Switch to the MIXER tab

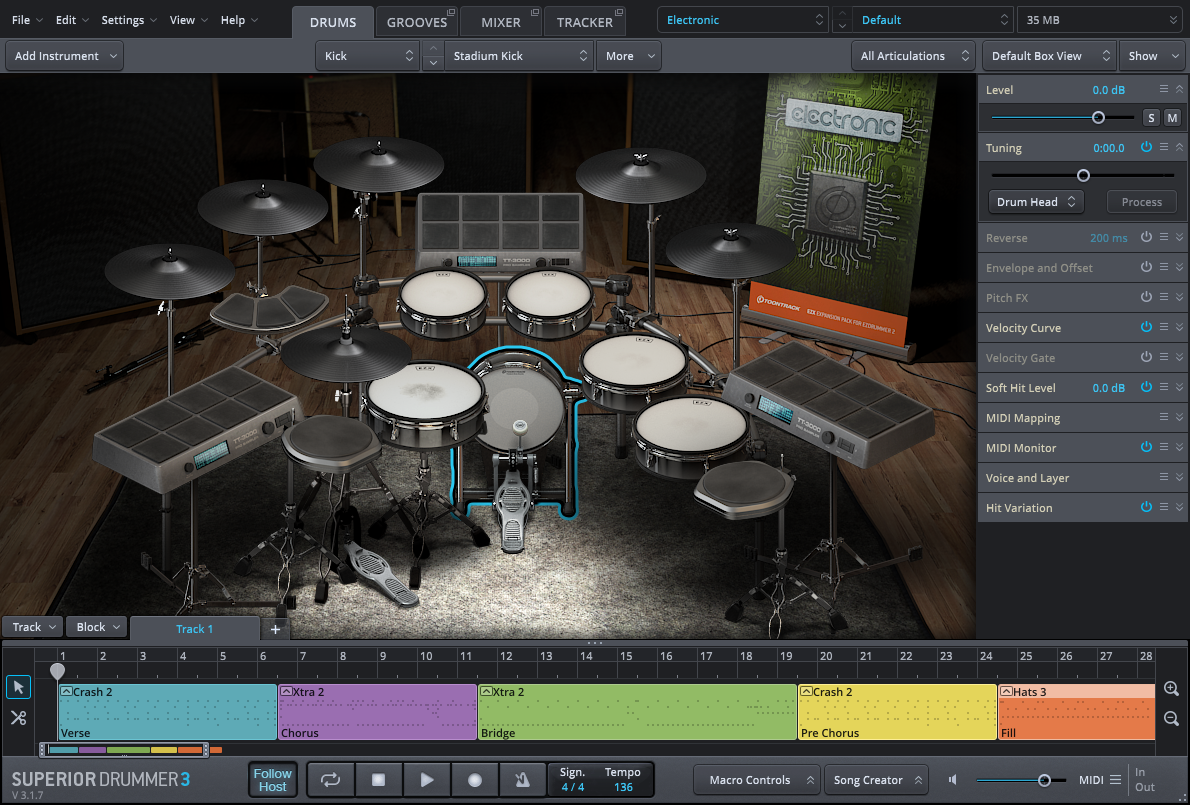(500, 22)
